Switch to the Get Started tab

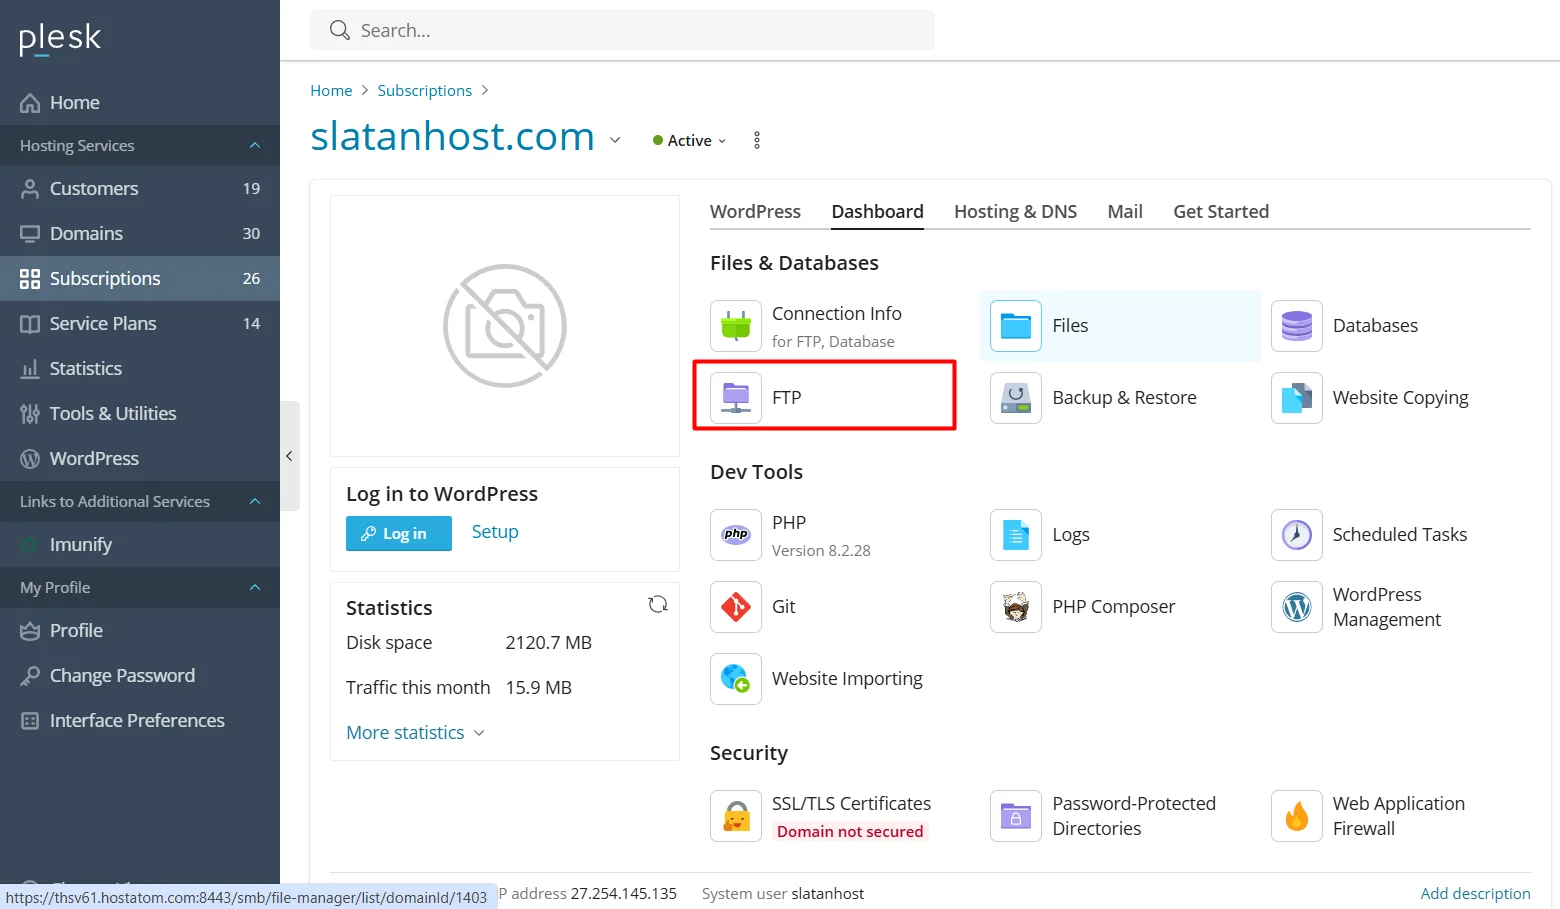[x=1221, y=212]
